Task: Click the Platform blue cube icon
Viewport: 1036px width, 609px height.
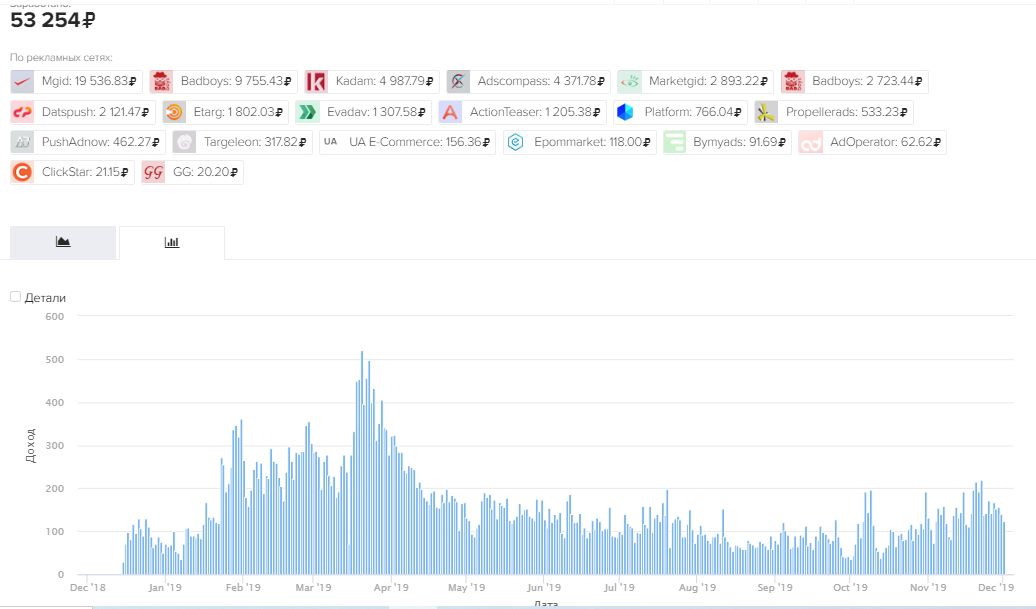Action: point(625,112)
